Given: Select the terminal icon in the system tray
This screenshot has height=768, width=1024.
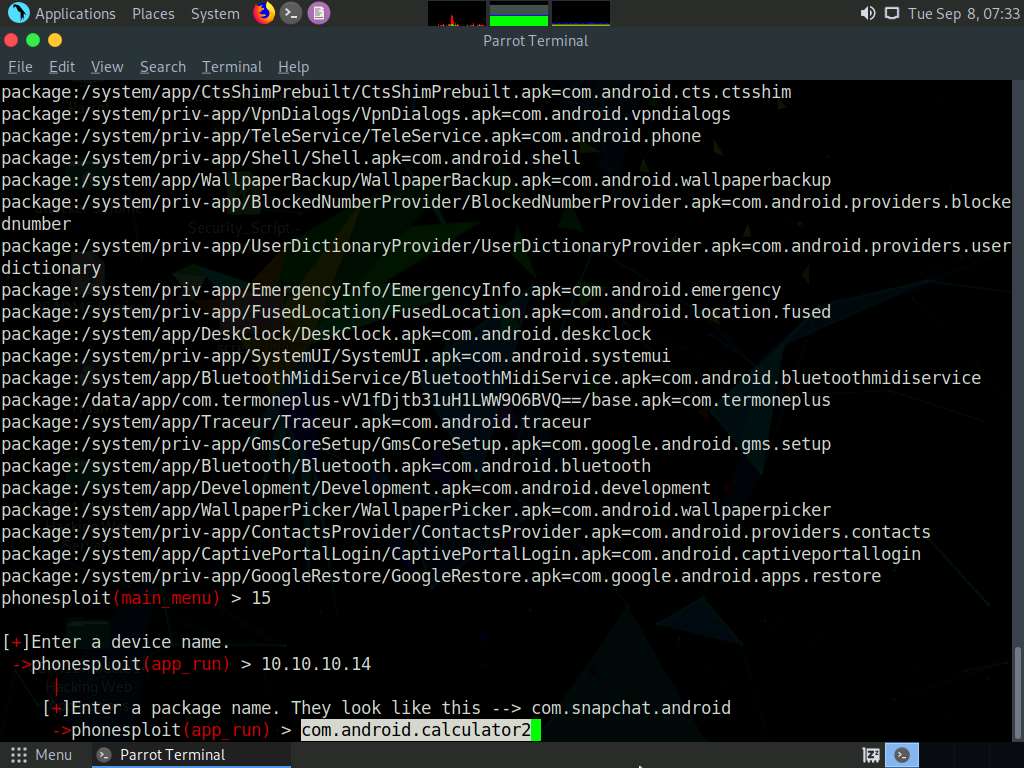Looking at the screenshot, I should 901,755.
